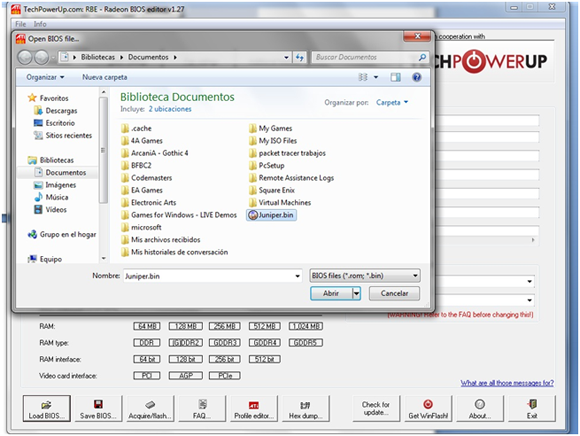
Task: Open the Codemasters folder
Action: (x=146, y=178)
